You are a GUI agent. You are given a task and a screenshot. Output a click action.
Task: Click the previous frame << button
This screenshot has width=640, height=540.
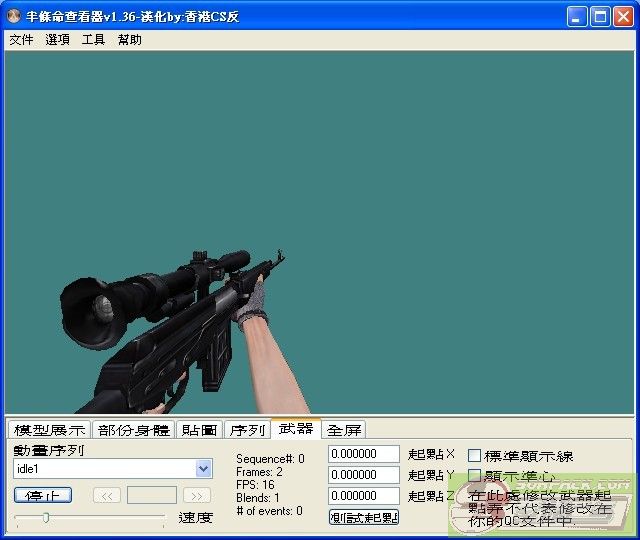[106, 495]
